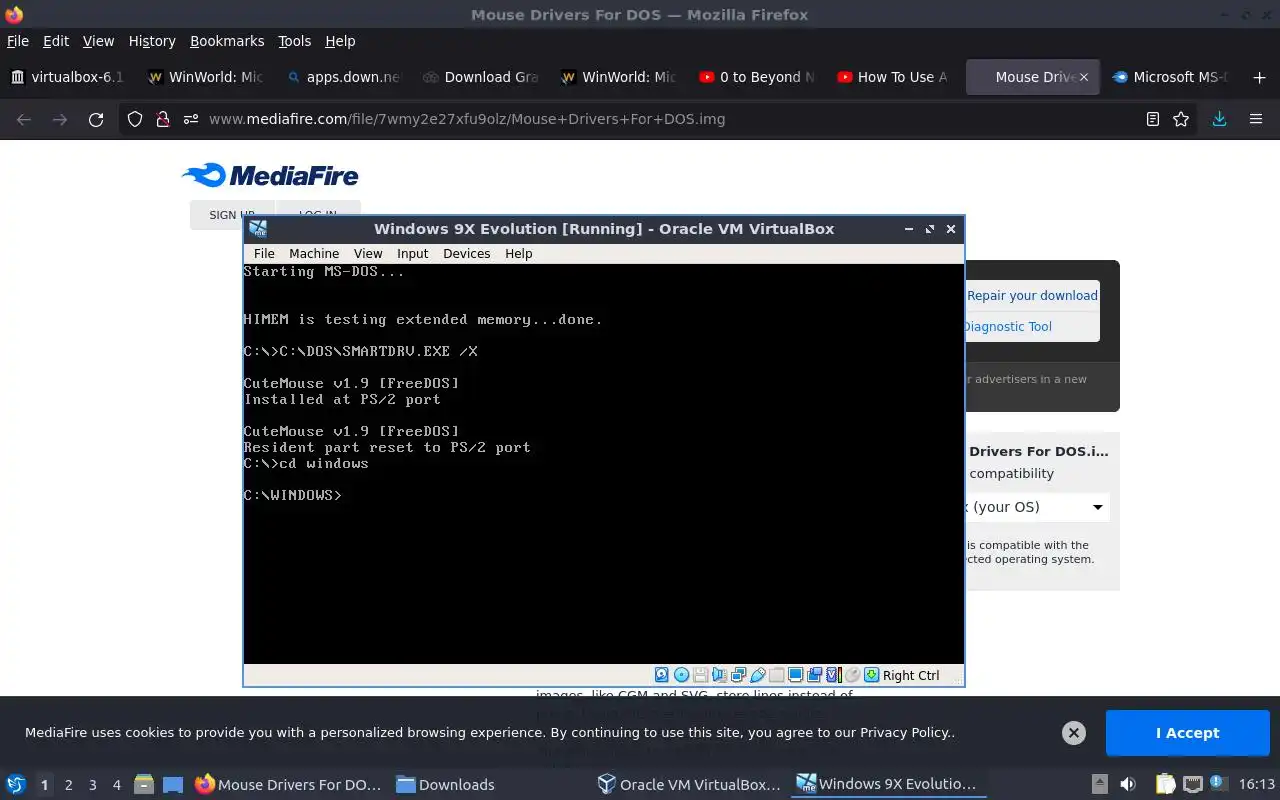
Task: Open the Firefox downloads panel
Action: click(x=1219, y=119)
